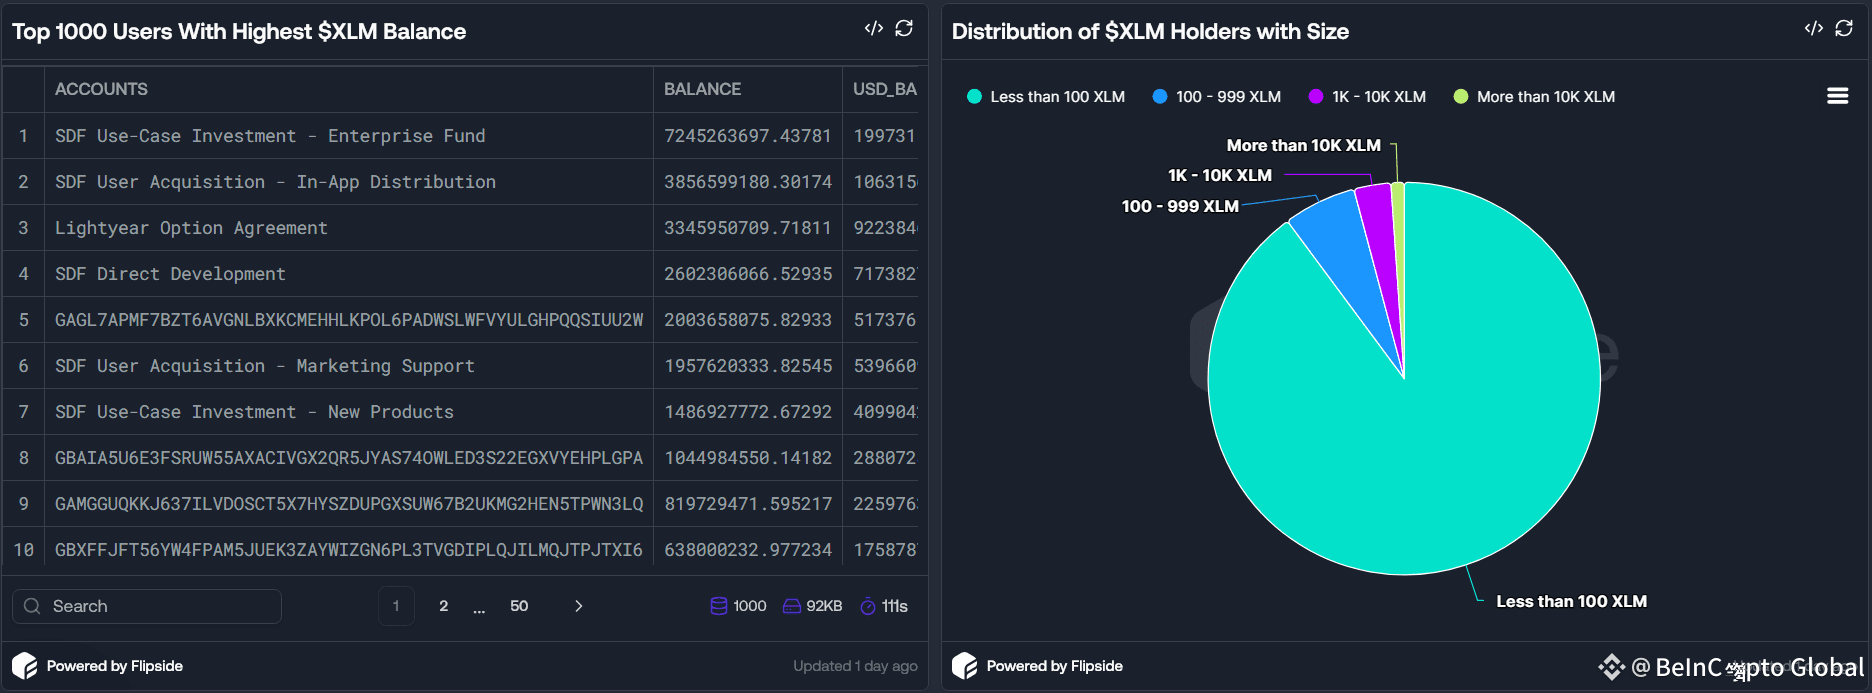Viewport: 1872px width, 693px height.
Task: Refresh the Distribution of $XLM Holders chart
Action: point(1844,29)
